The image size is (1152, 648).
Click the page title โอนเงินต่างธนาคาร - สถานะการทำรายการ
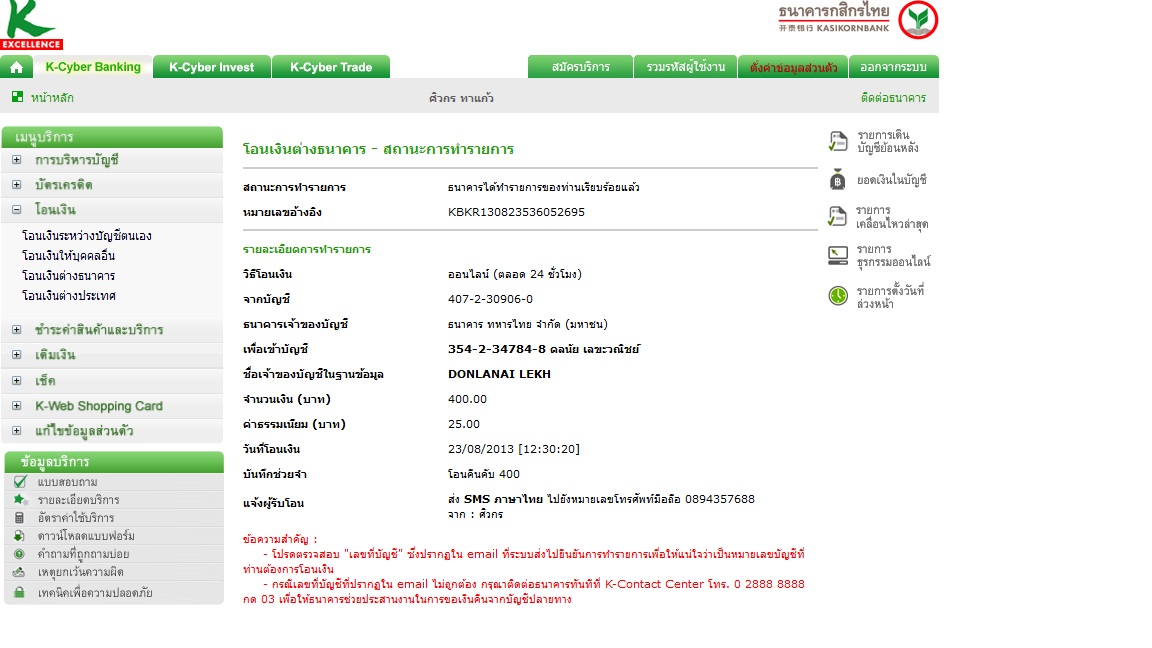click(378, 149)
